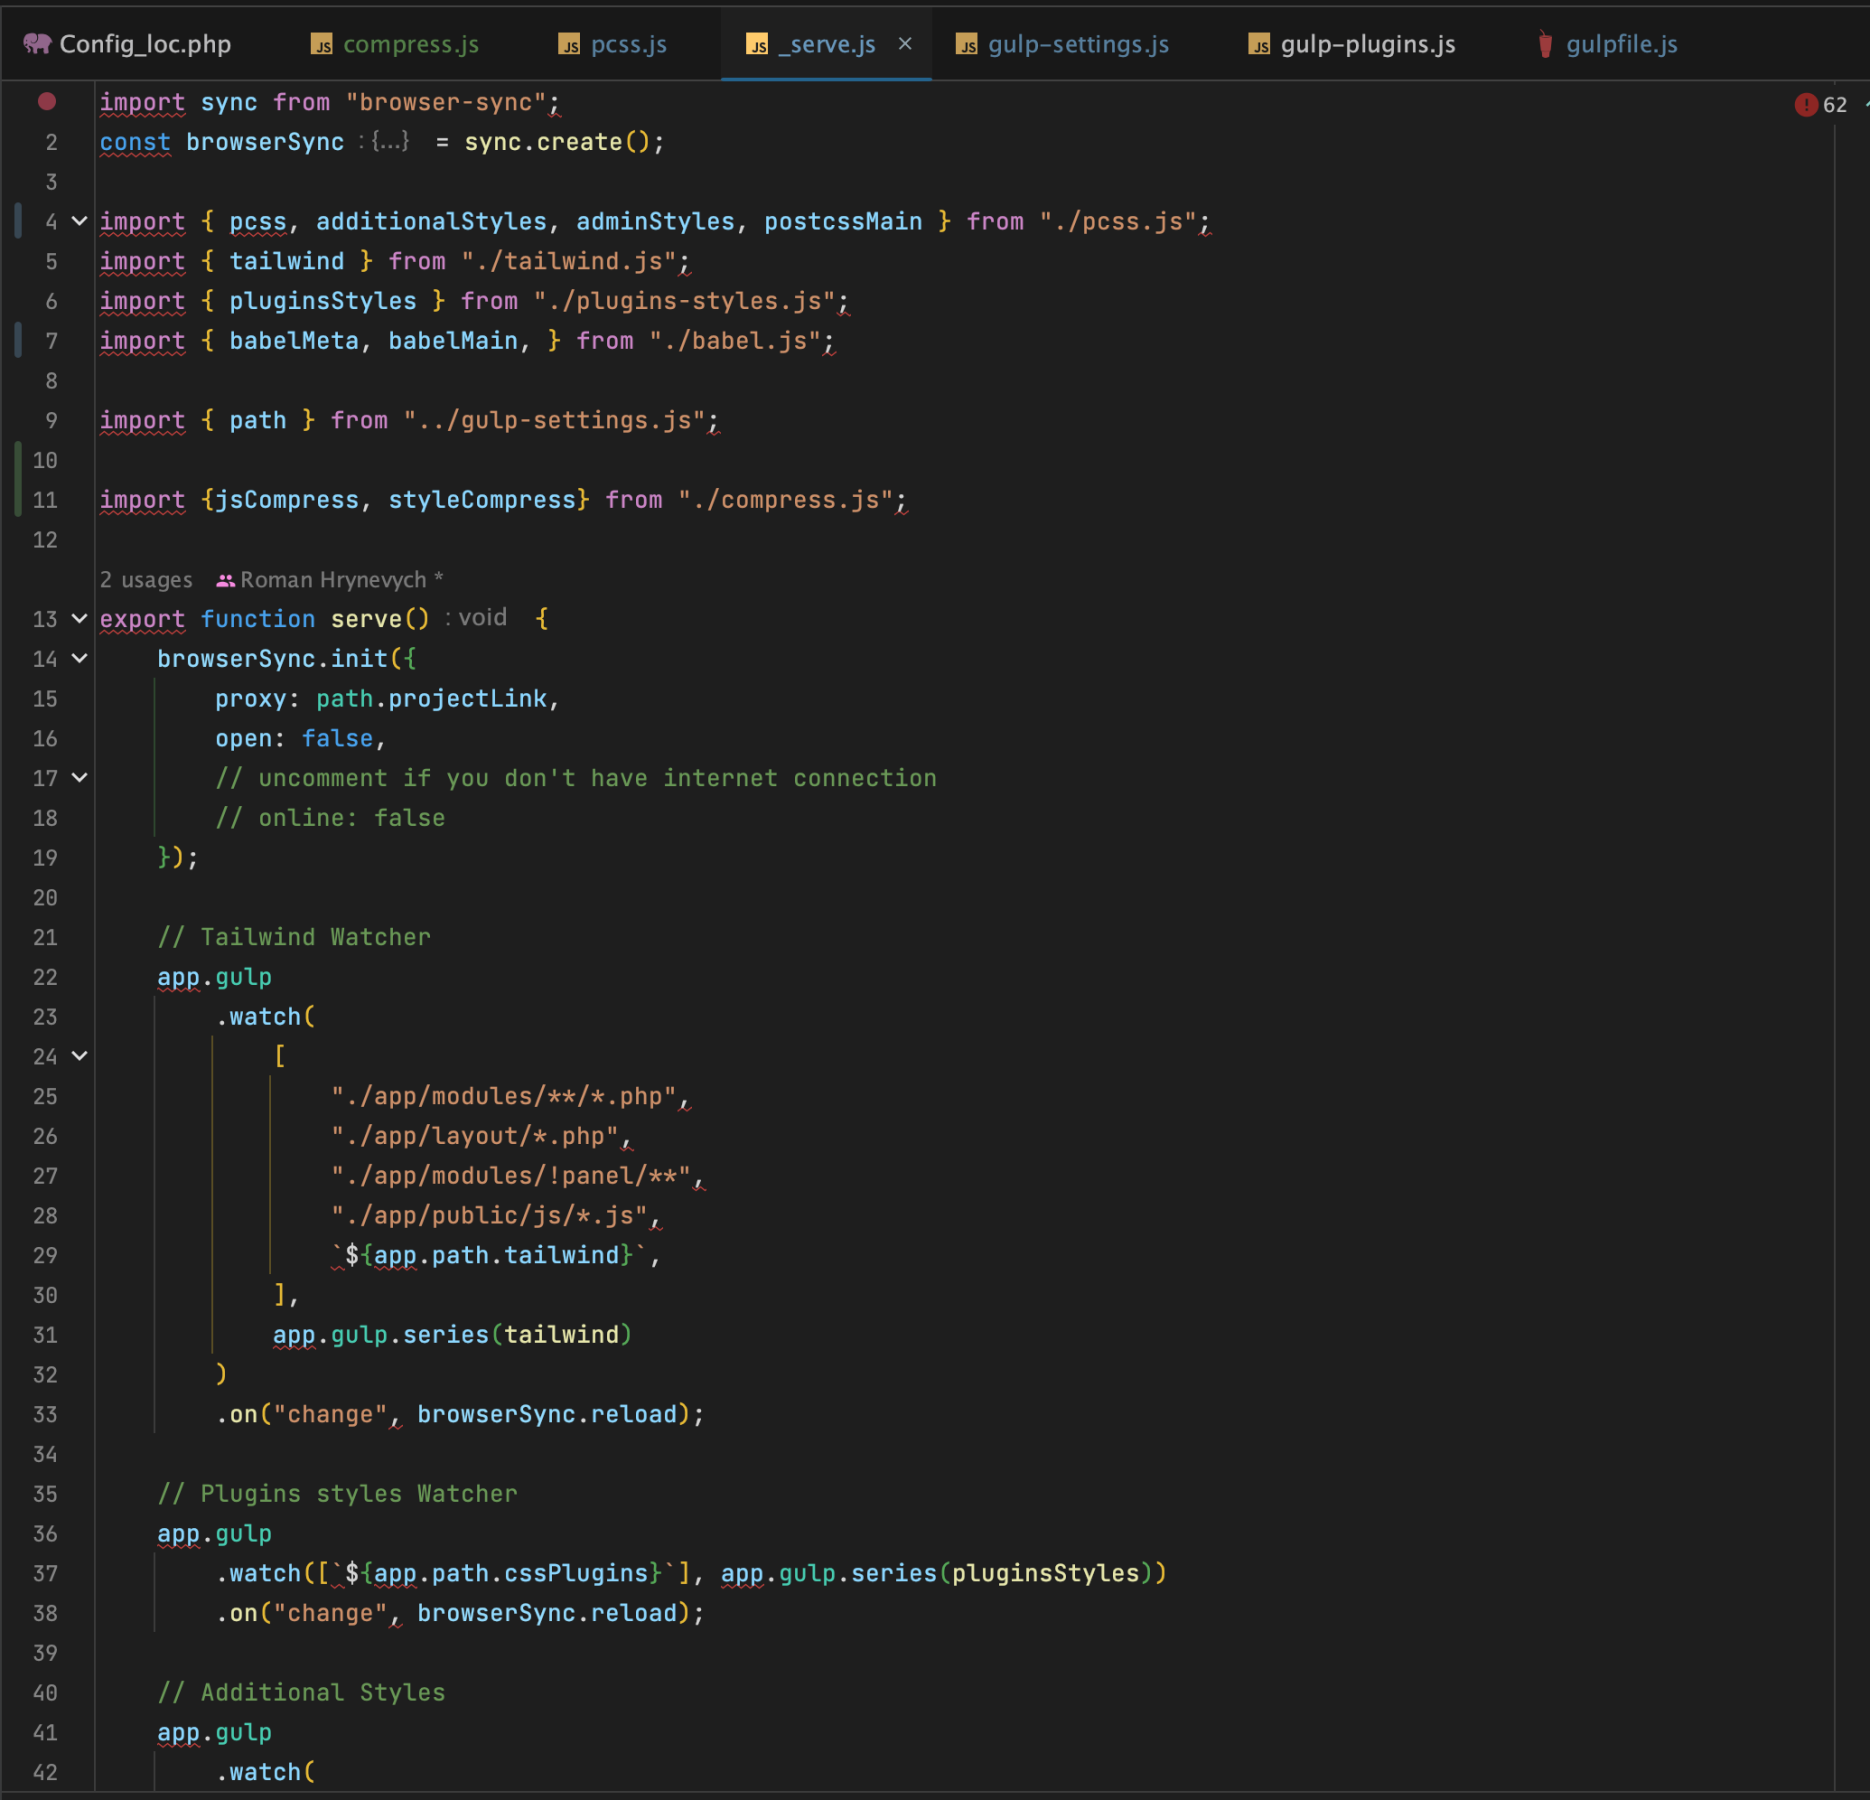1870x1800 pixels.
Task: Click 'babelMeta' on line 7
Action: [x=294, y=341]
